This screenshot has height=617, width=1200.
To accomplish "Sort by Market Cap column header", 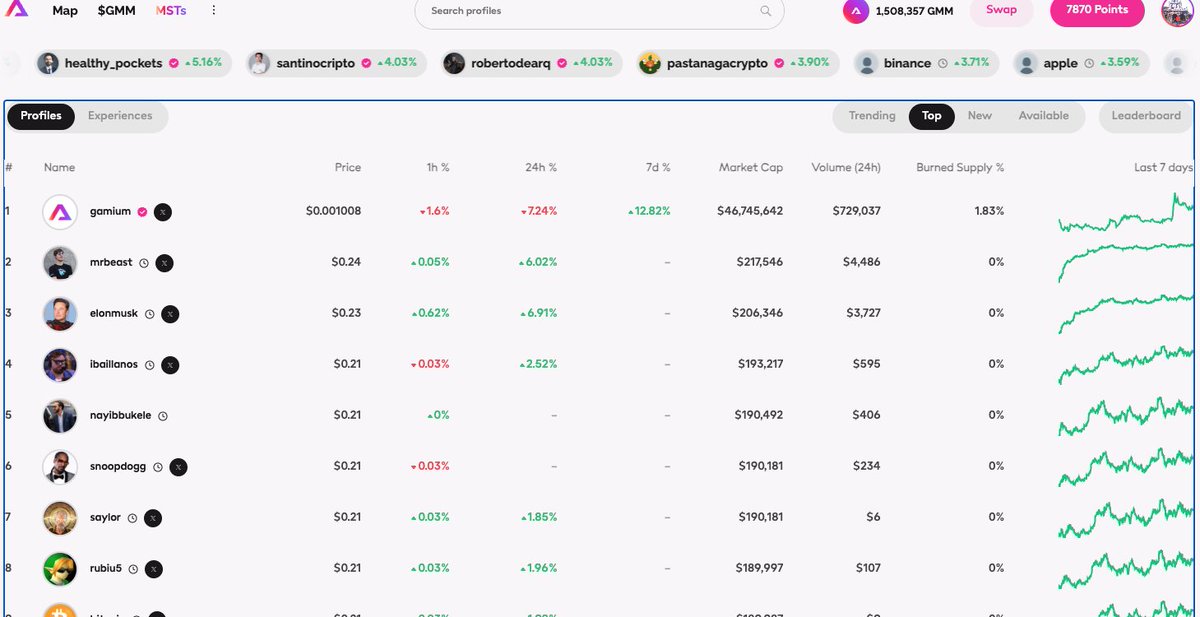I will point(751,168).
